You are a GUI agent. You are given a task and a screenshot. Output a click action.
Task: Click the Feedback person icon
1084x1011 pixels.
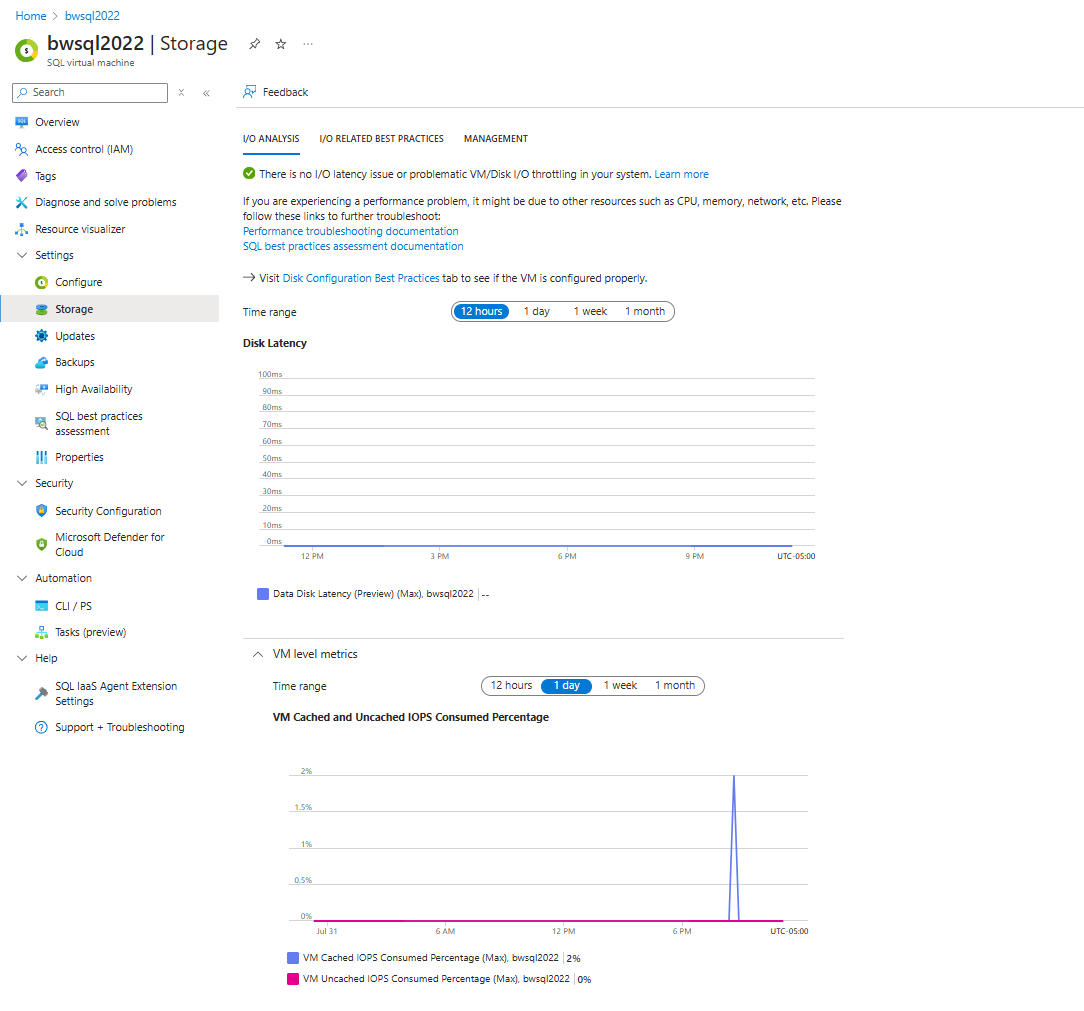coord(250,92)
